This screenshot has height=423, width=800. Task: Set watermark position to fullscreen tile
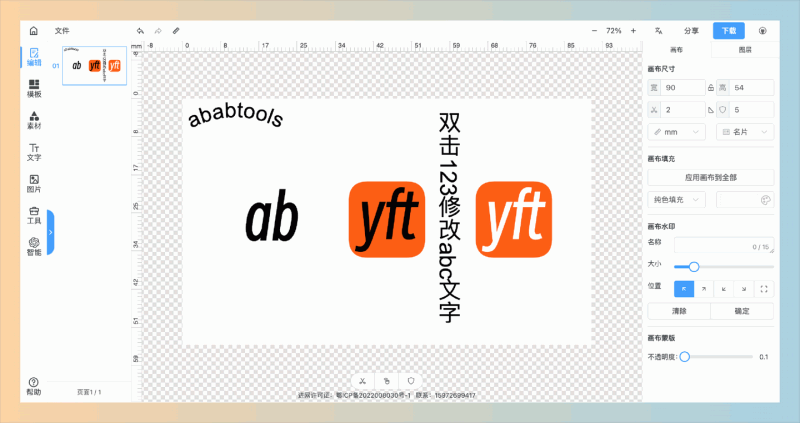coord(764,289)
